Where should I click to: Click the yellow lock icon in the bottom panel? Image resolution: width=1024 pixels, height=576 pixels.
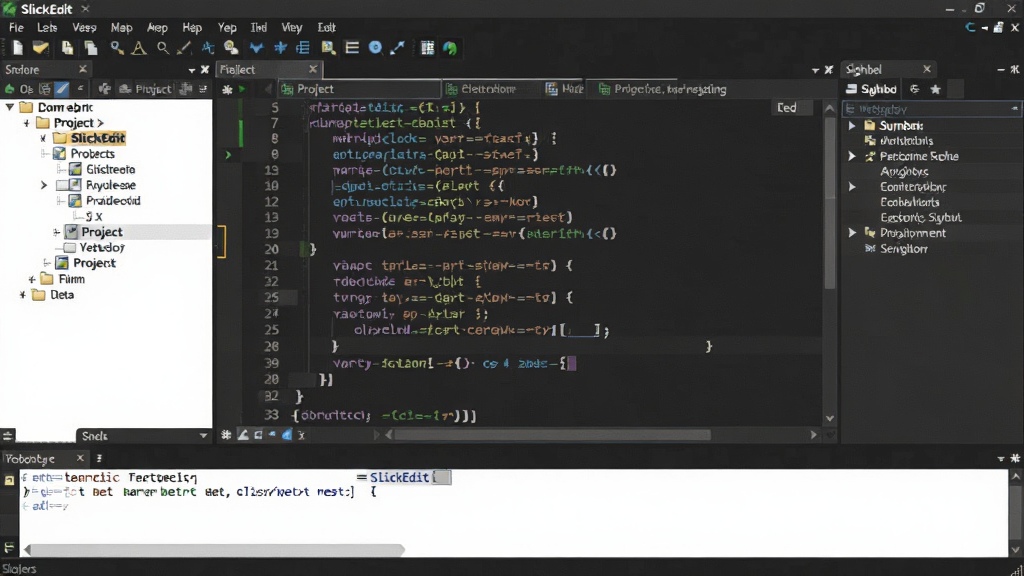point(9,480)
